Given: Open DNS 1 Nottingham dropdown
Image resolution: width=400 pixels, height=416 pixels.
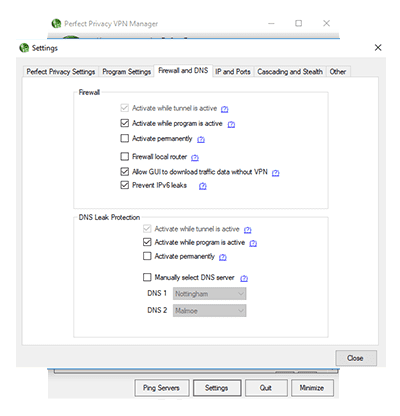Looking at the screenshot, I should (x=209, y=294).
